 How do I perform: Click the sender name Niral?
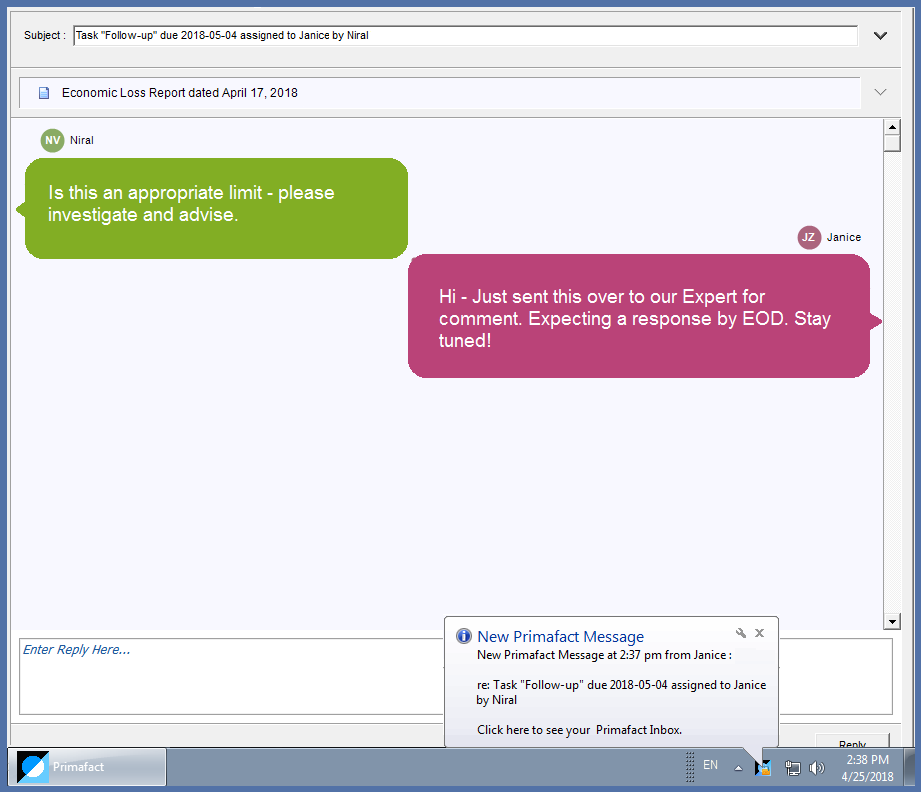click(x=82, y=140)
